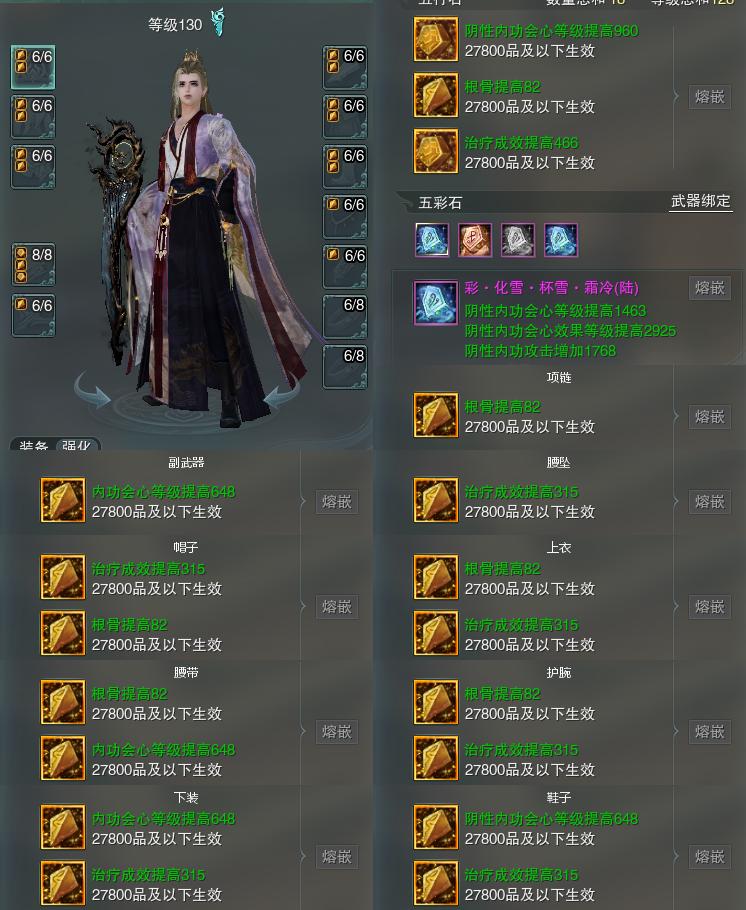This screenshot has width=746, height=910.
Task: Click 熔嵌 button for 腰坠
Action: tap(709, 501)
